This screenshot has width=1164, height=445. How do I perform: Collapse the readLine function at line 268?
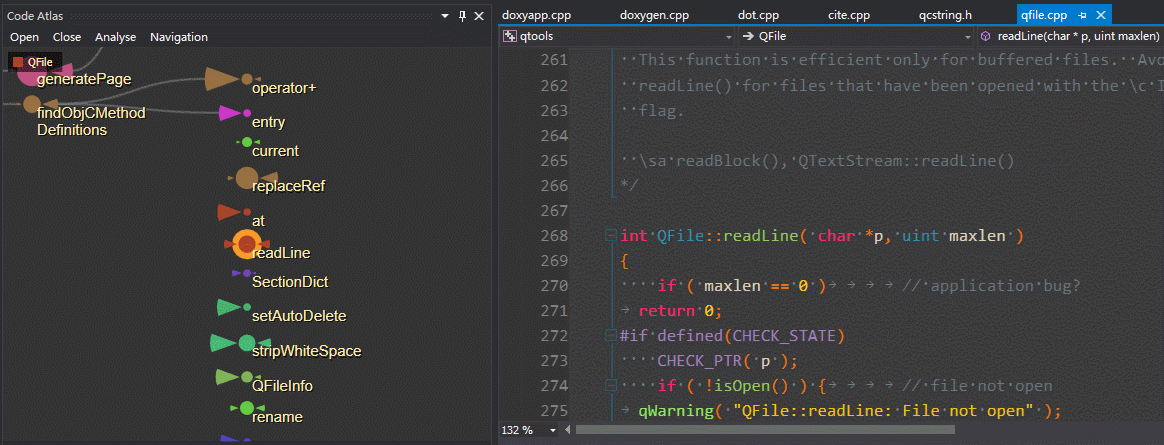click(x=611, y=236)
